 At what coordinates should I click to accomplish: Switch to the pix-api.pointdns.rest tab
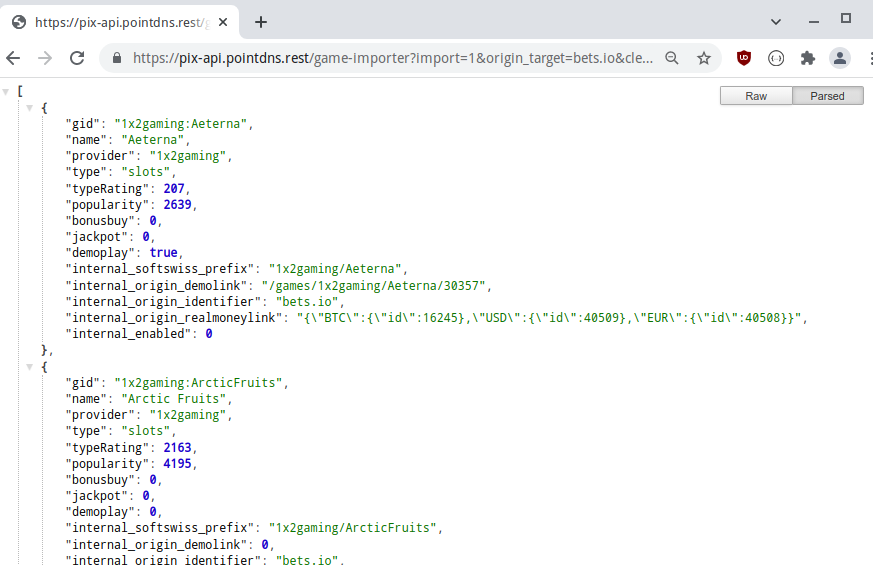pyautogui.click(x=121, y=22)
